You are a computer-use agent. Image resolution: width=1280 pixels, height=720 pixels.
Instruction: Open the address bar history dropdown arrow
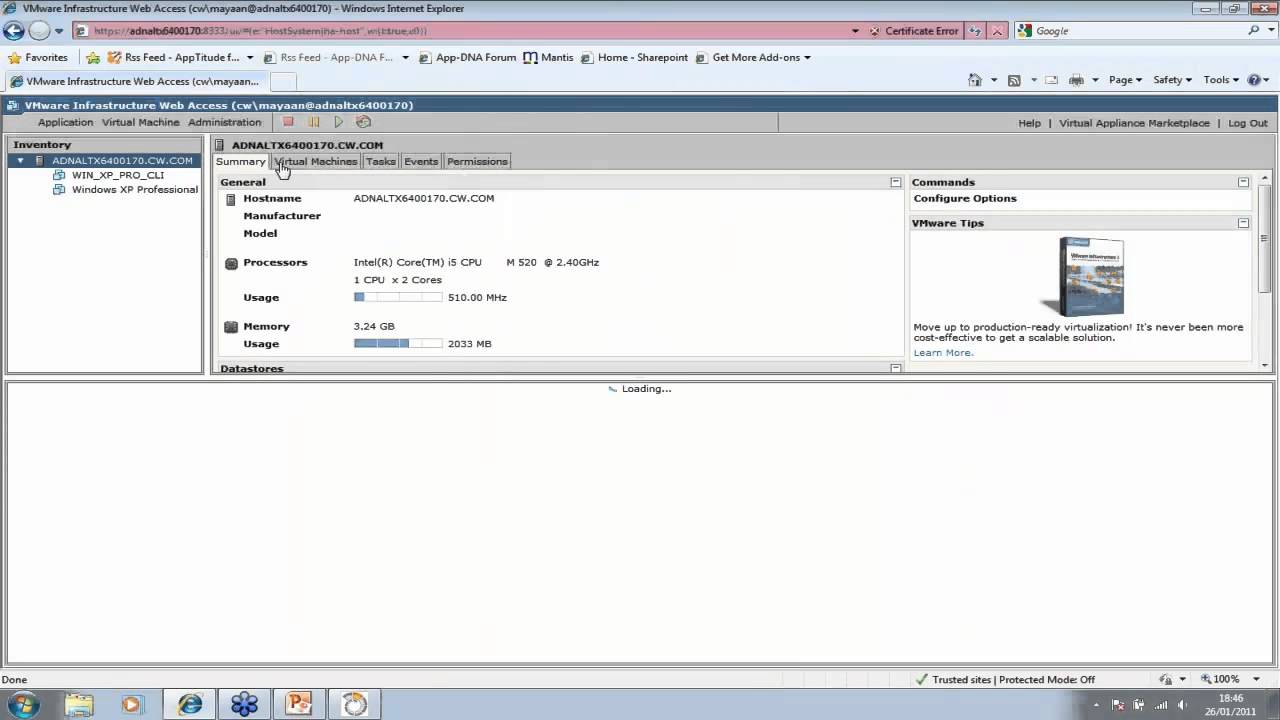855,31
